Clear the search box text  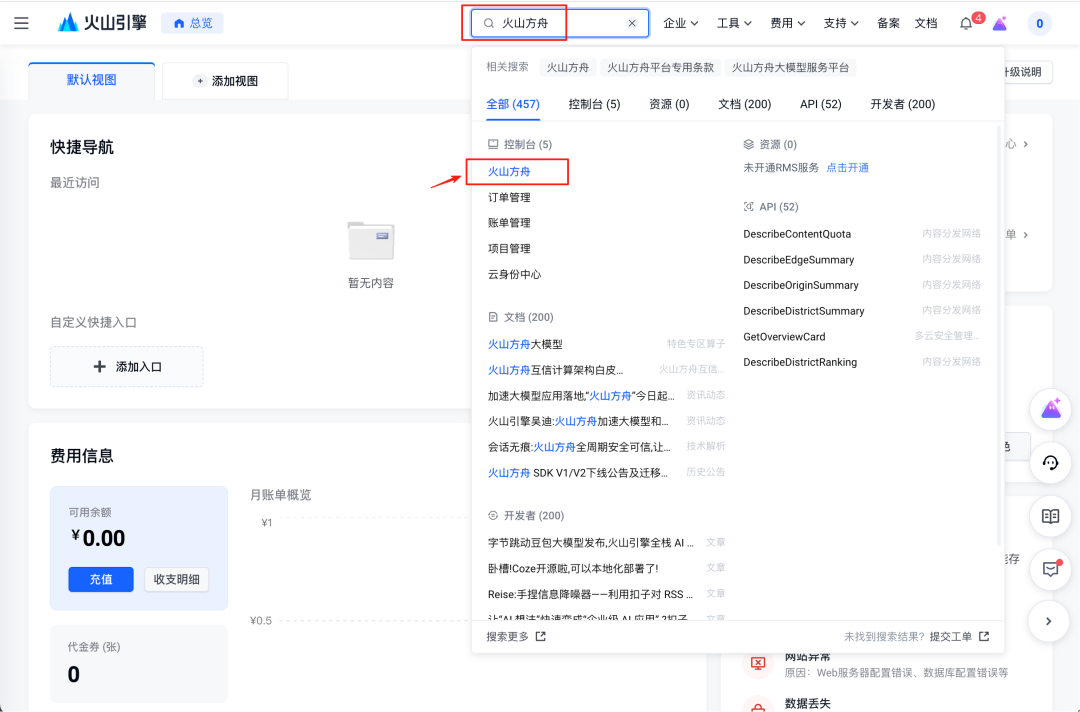[632, 23]
